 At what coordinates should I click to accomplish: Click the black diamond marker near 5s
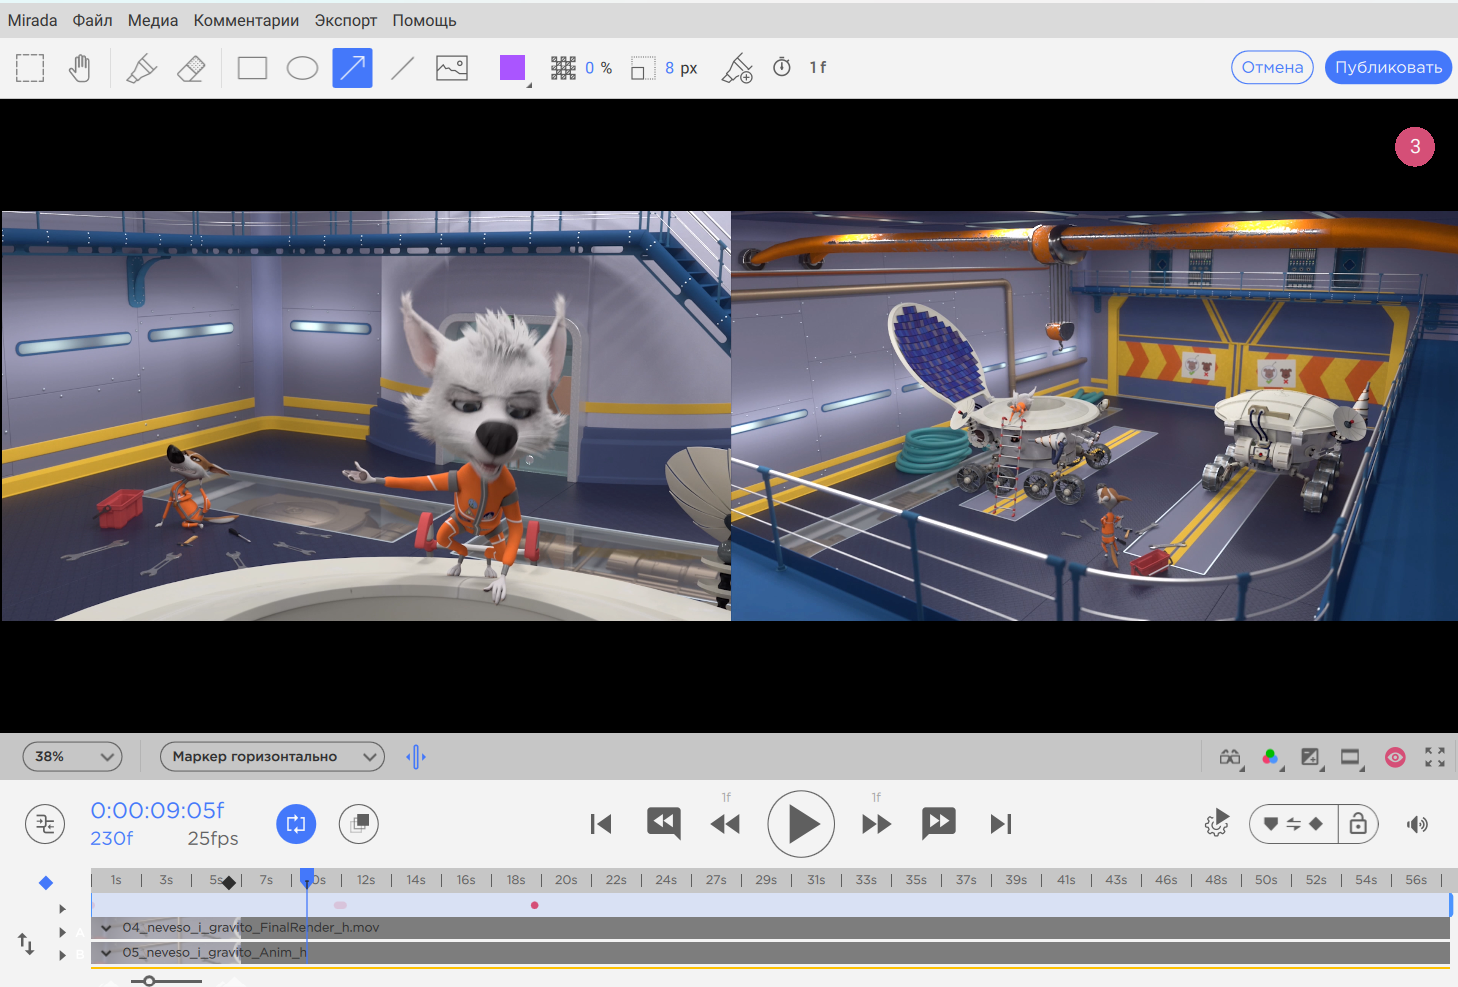click(229, 882)
